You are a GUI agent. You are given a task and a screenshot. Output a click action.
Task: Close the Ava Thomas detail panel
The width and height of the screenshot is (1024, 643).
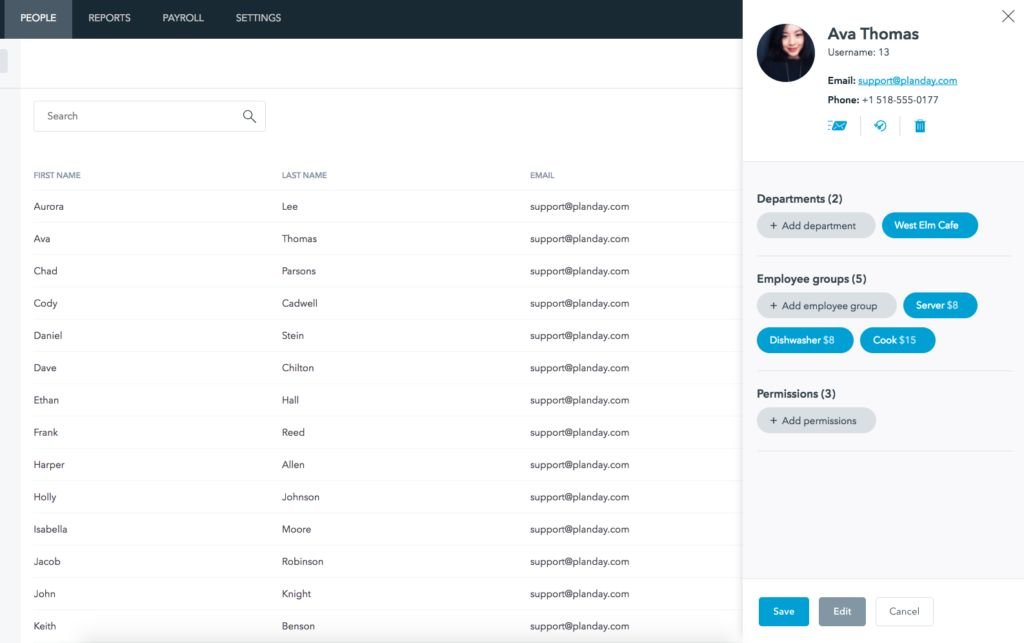click(x=1007, y=16)
